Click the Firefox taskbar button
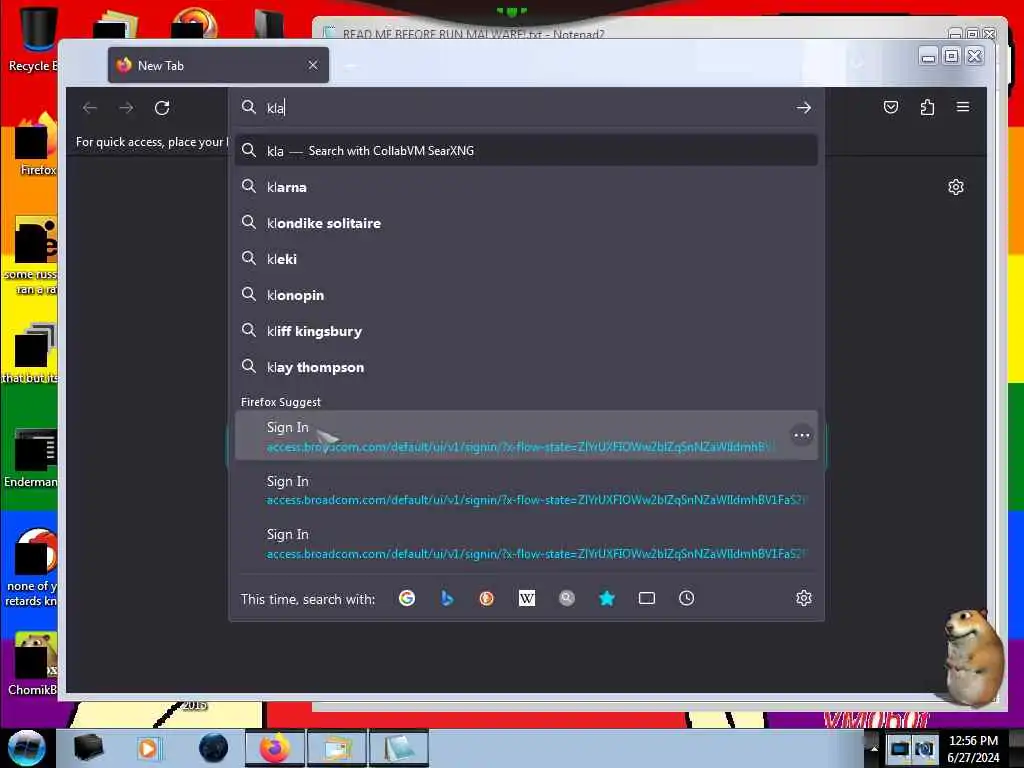The width and height of the screenshot is (1024, 768). coord(275,748)
